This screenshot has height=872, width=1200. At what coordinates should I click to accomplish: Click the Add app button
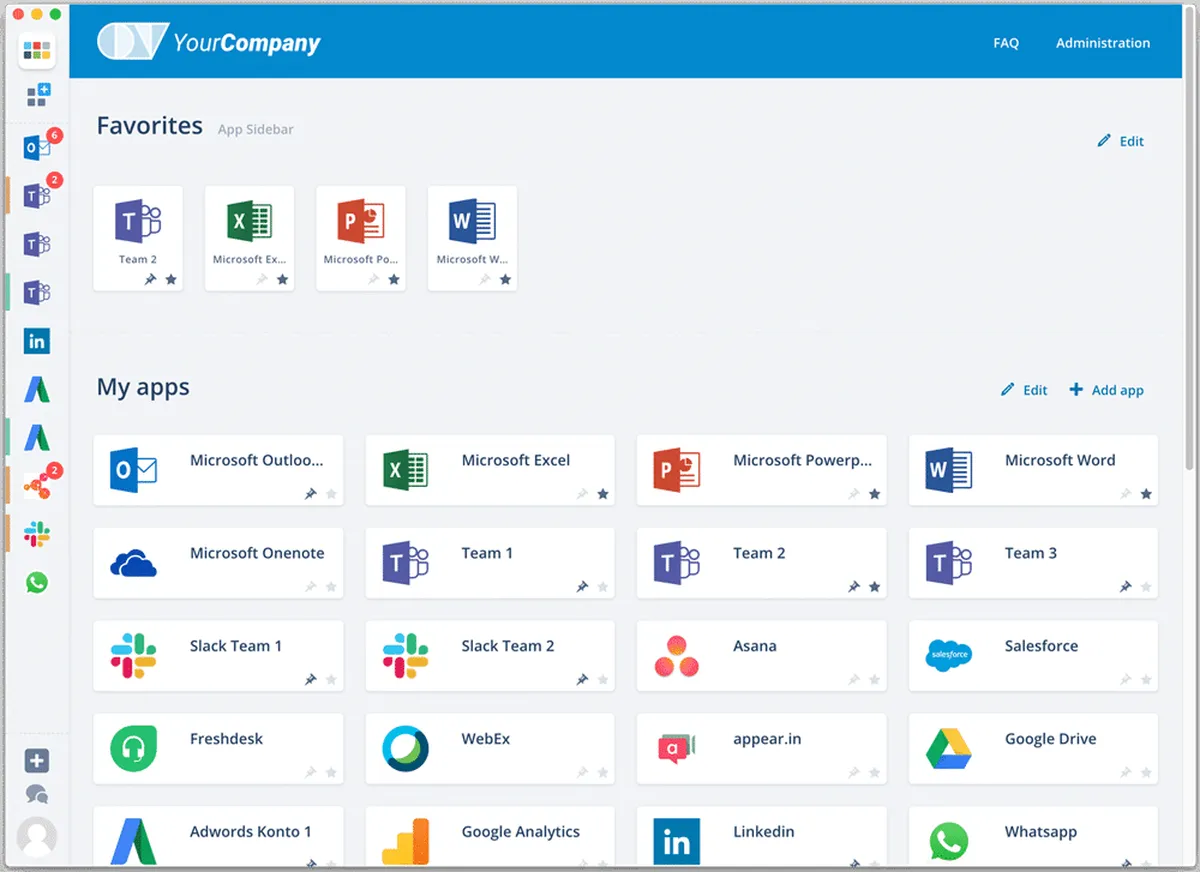1106,390
